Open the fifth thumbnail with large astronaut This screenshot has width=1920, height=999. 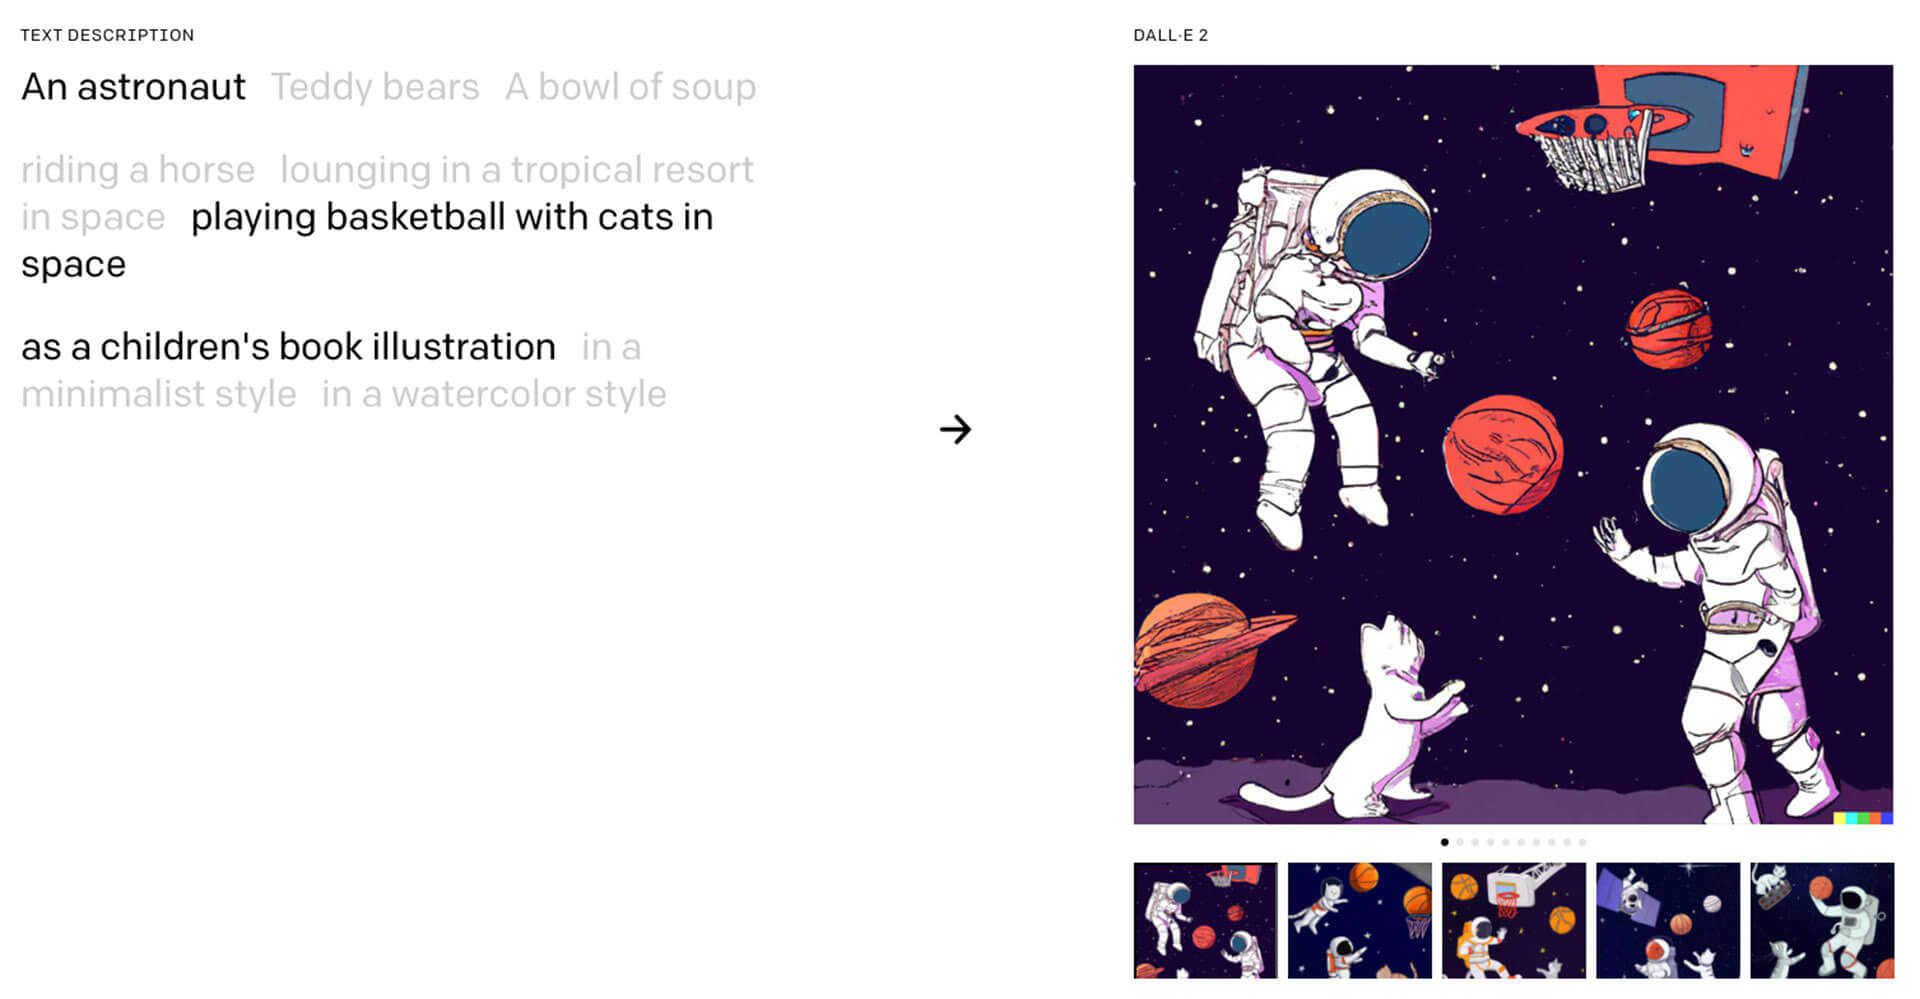1822,920
